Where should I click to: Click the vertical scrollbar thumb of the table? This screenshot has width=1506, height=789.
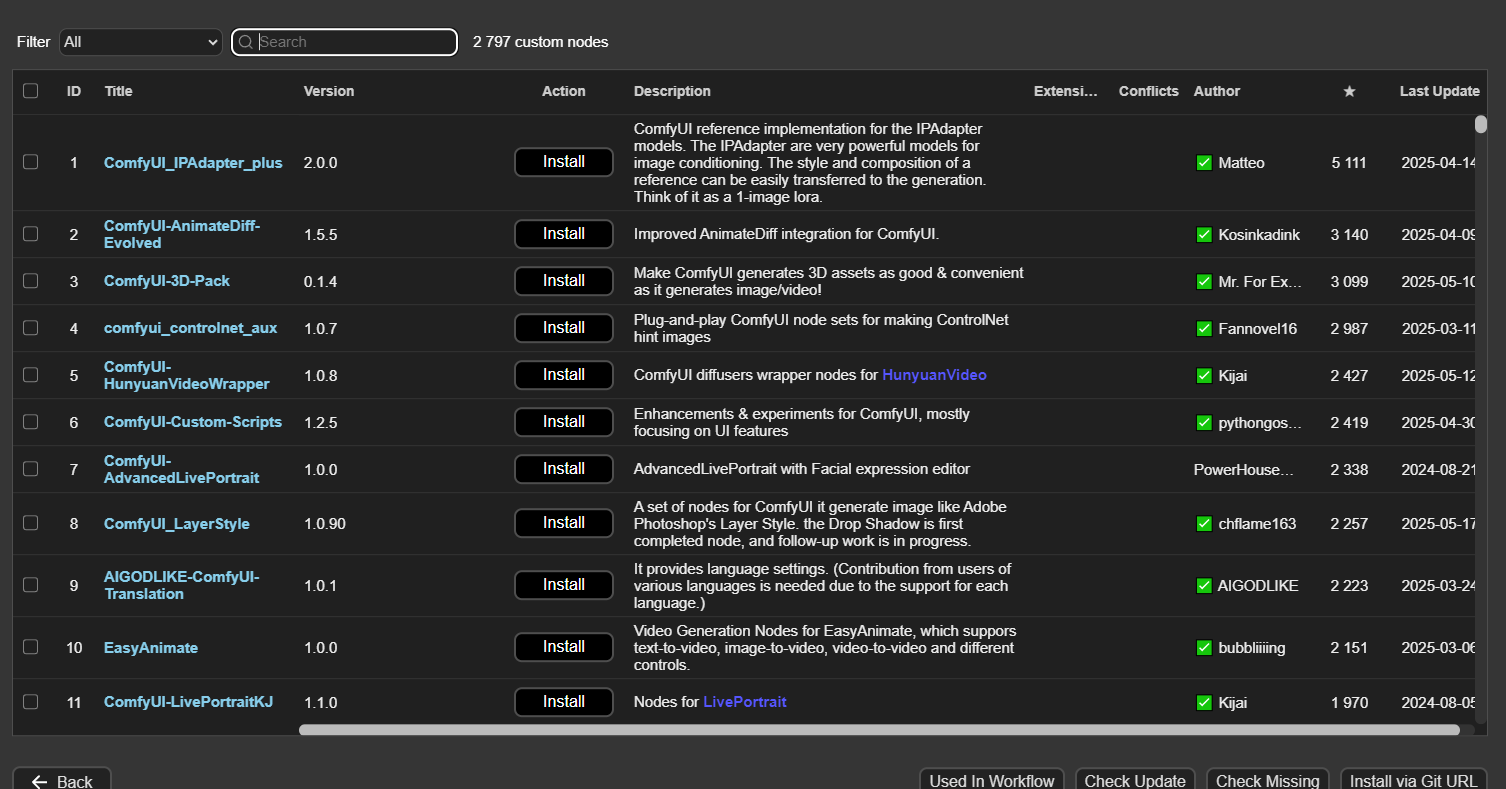coord(1481,123)
